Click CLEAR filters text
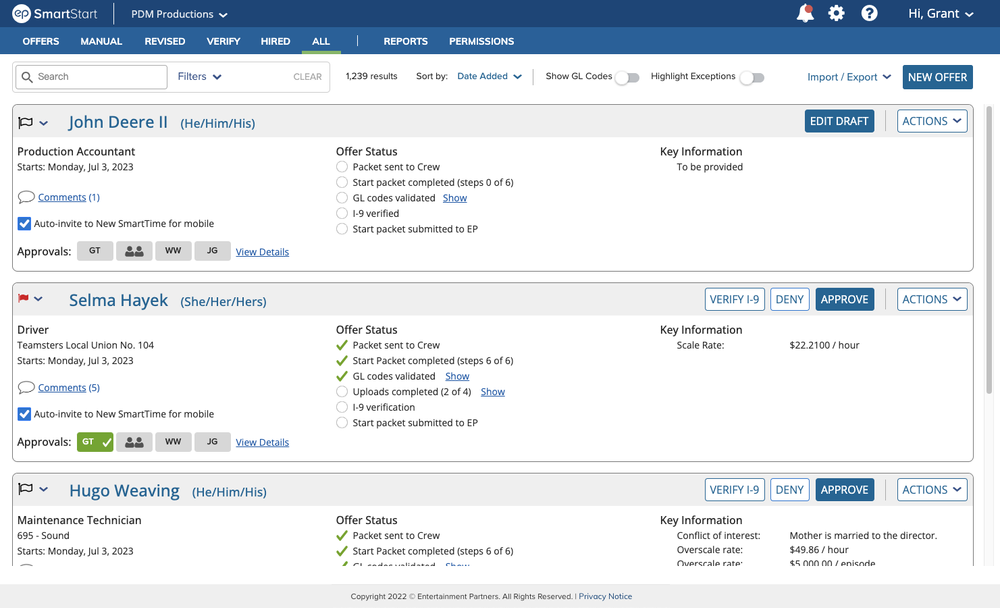The image size is (1000, 608). (307, 77)
